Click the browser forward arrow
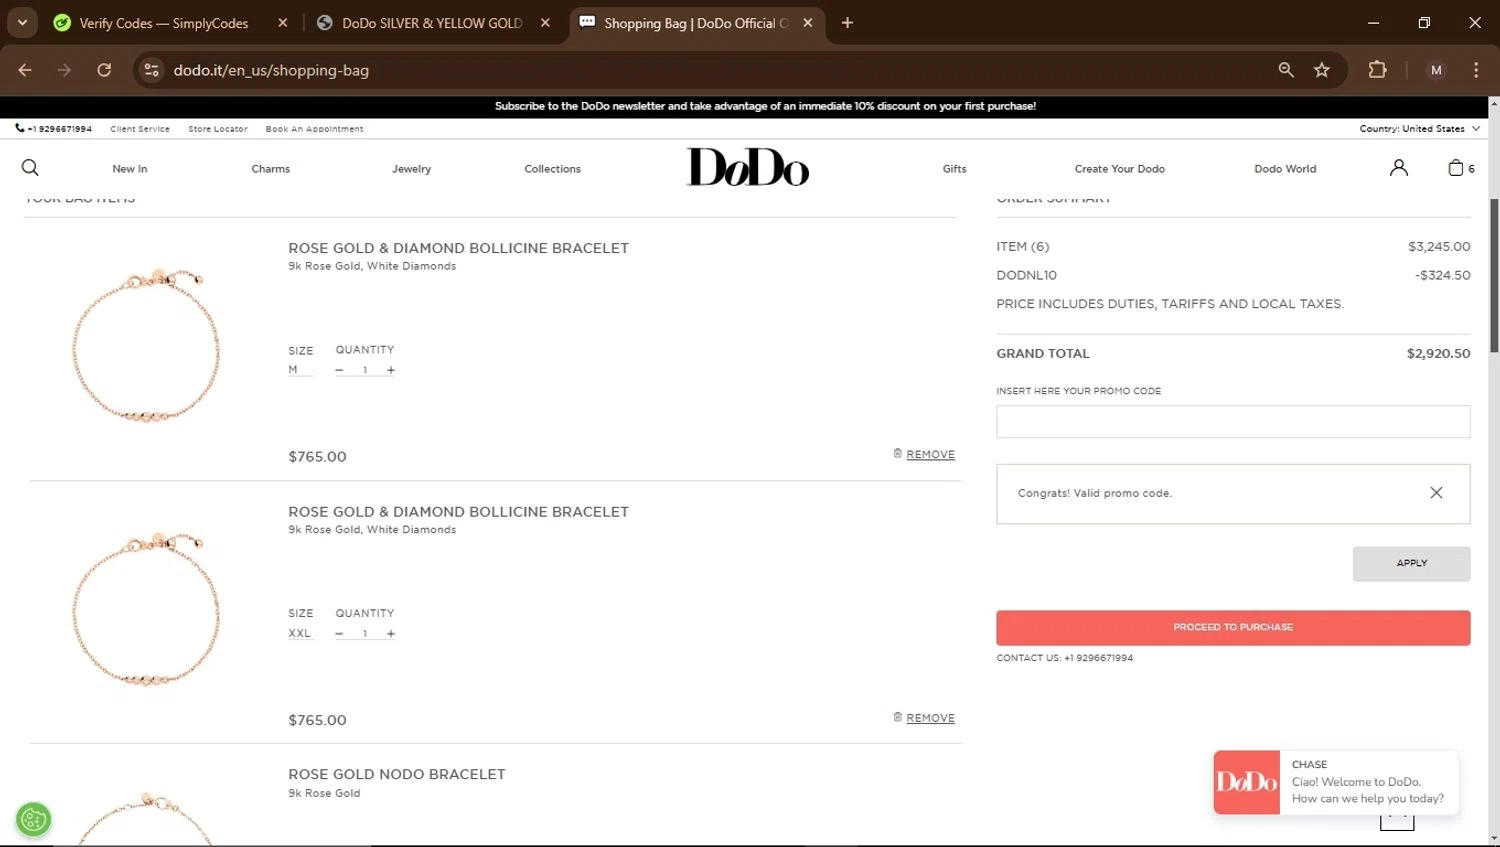1500x847 pixels. coord(64,70)
